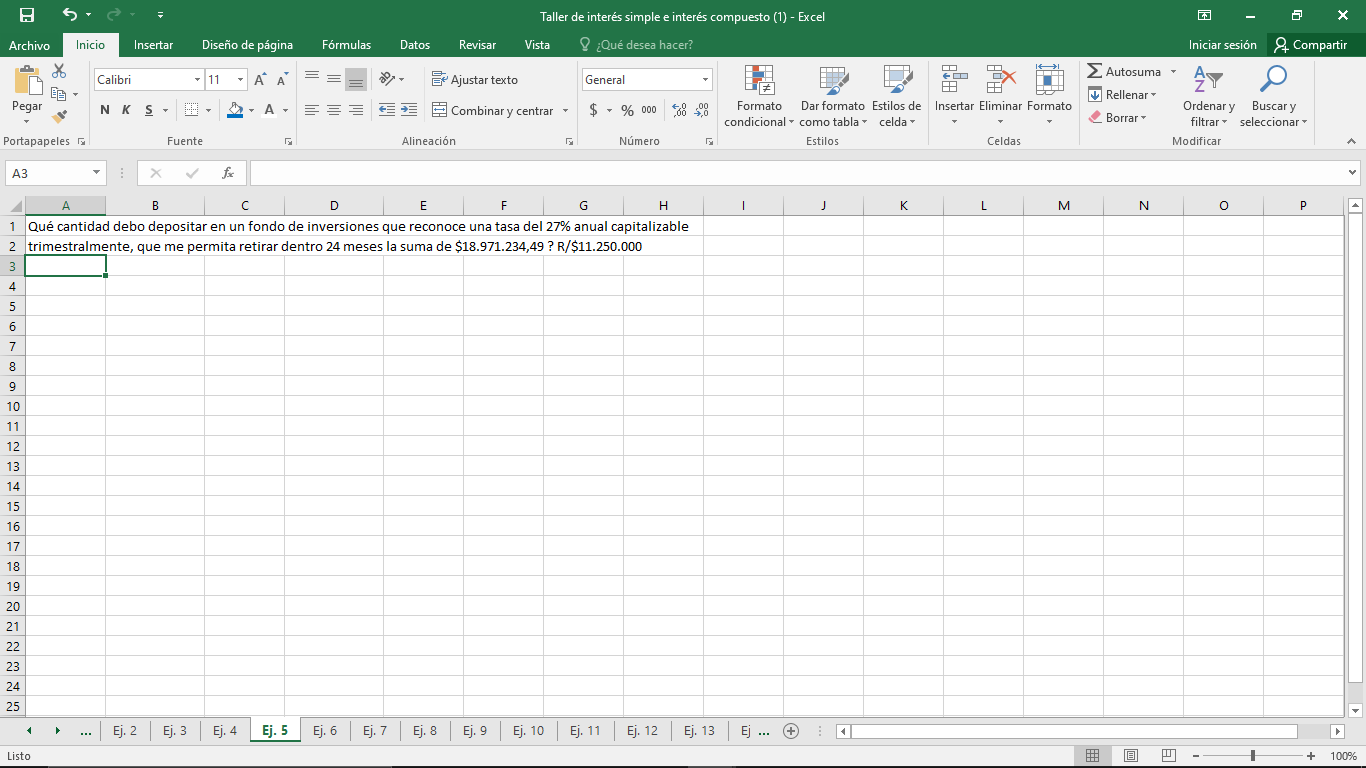Toggle italic formatting with the K icon

(124, 110)
